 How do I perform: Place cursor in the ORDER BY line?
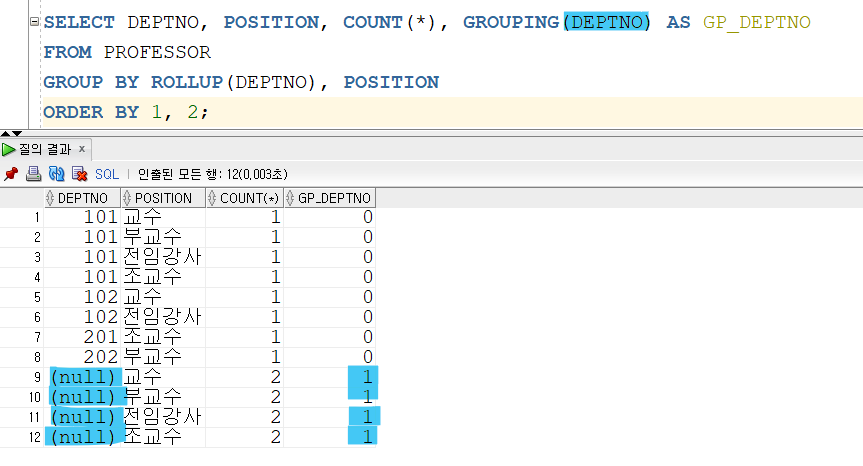pyautogui.click(x=451, y=112)
